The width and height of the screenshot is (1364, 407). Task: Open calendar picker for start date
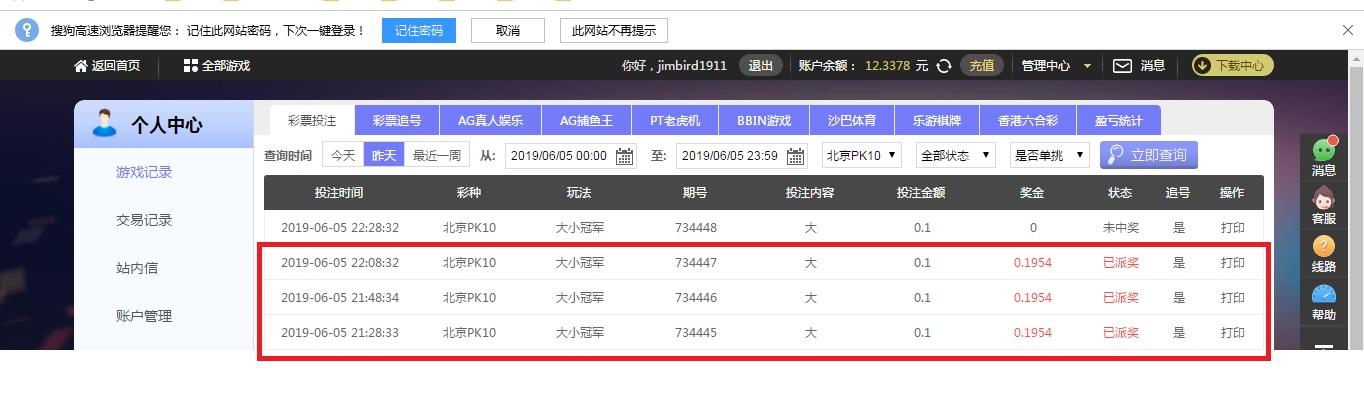(625, 156)
